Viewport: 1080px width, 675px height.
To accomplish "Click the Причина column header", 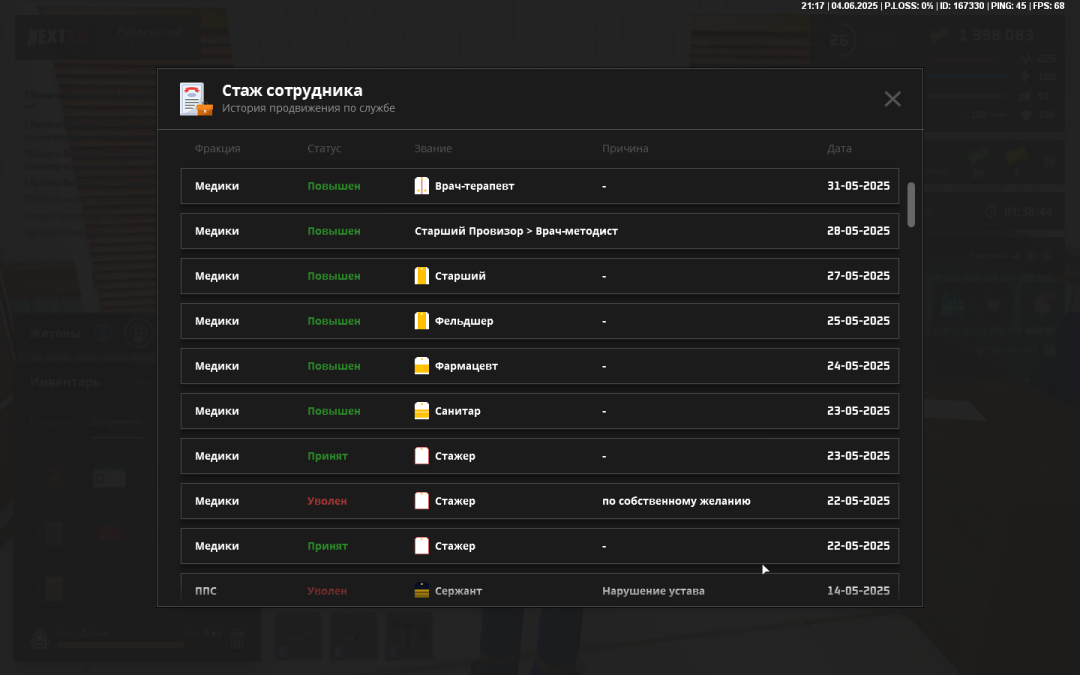I will pyautogui.click(x=625, y=149).
